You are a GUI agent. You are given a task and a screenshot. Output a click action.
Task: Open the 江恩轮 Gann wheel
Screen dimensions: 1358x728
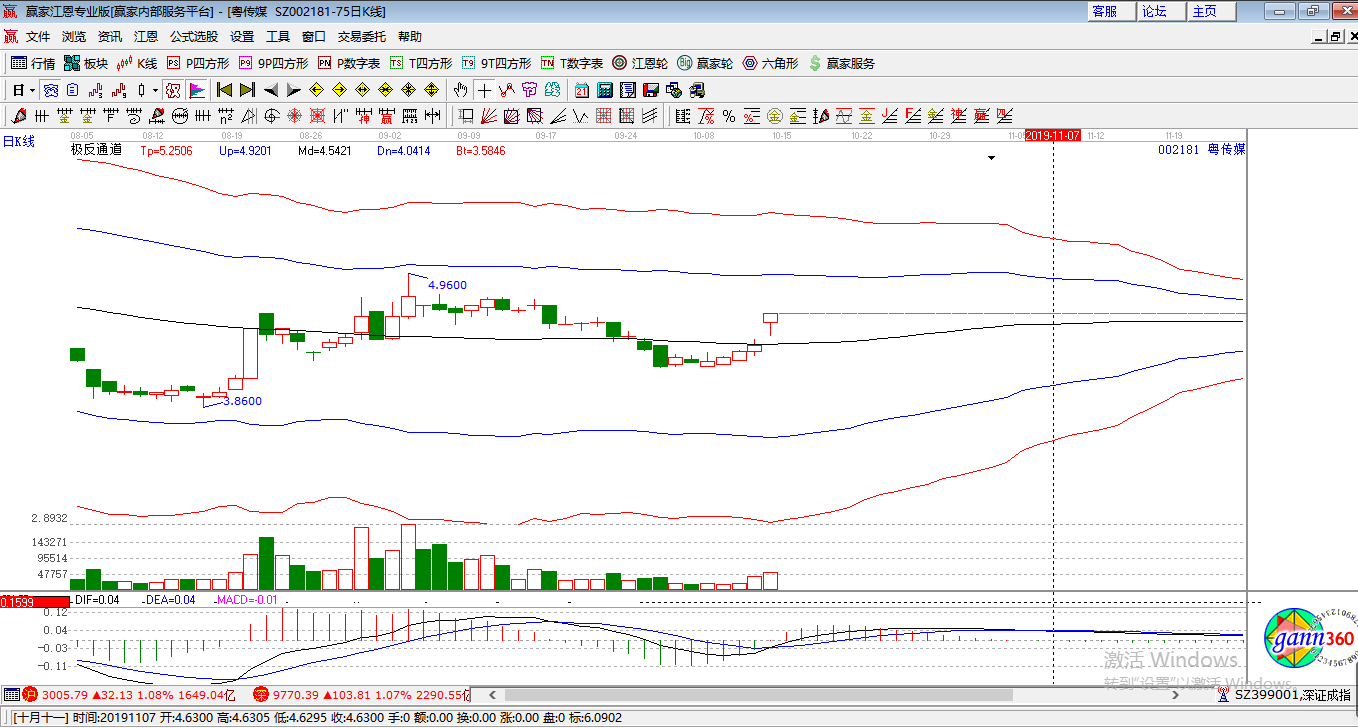(x=640, y=63)
